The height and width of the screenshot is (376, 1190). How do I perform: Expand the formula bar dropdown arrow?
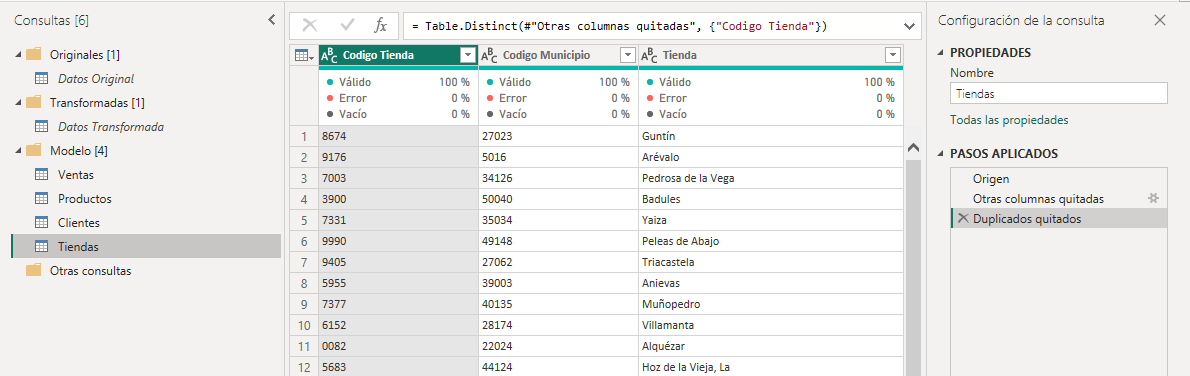[910, 26]
